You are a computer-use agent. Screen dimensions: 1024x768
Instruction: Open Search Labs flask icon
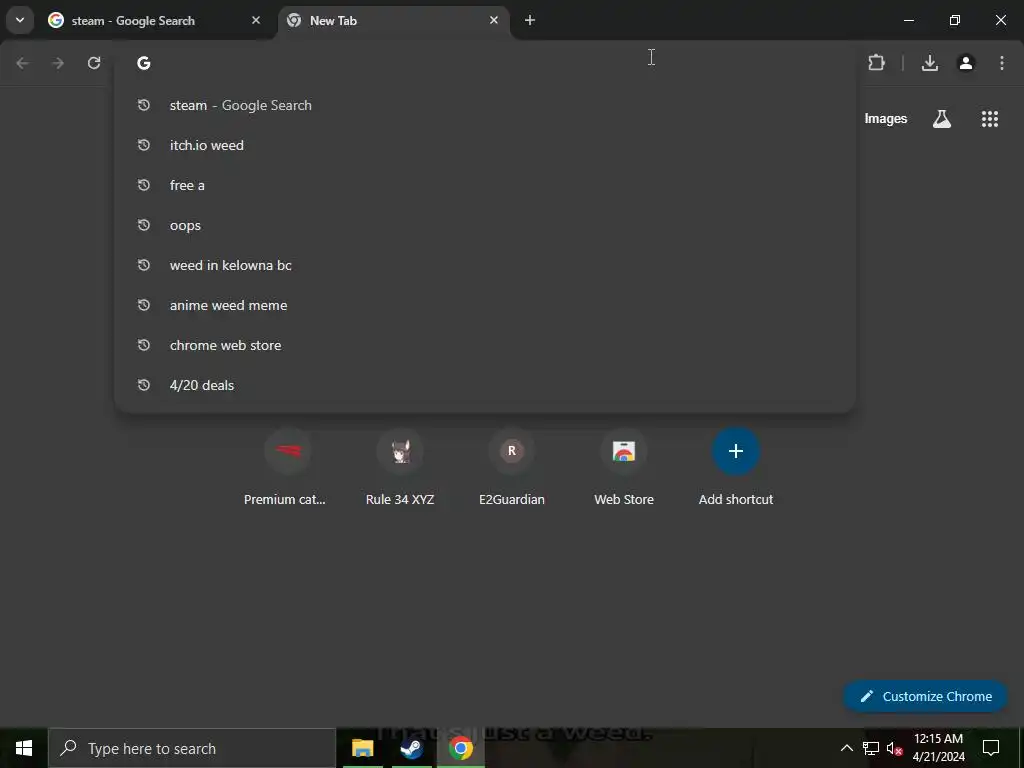[942, 119]
